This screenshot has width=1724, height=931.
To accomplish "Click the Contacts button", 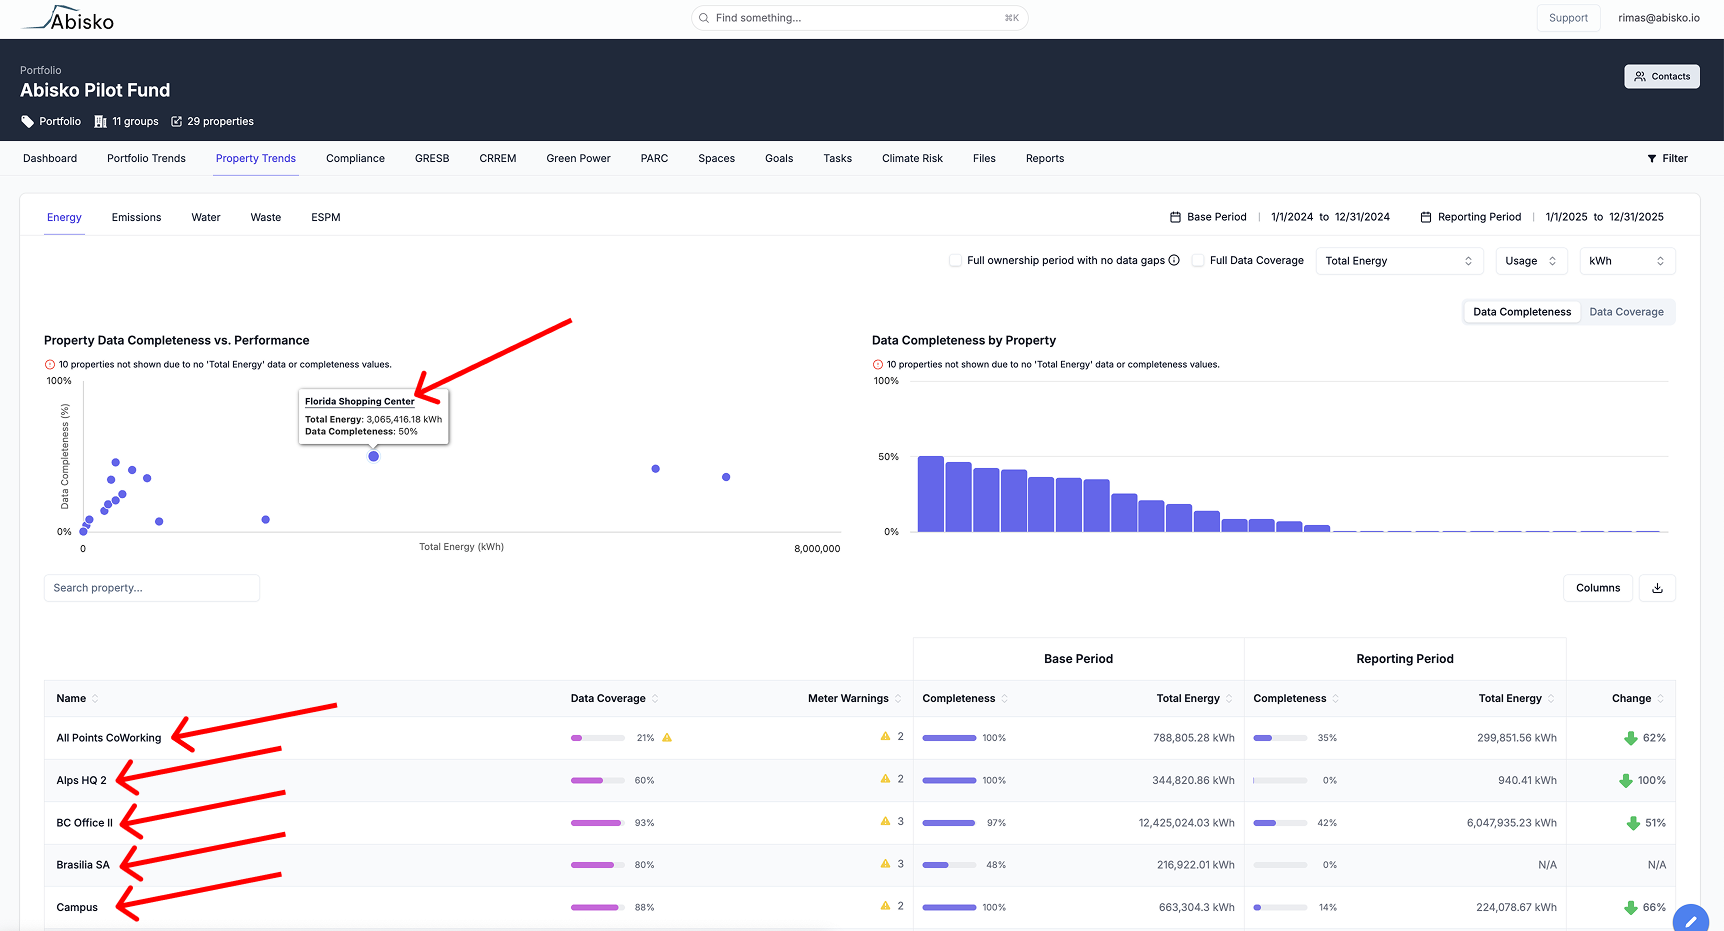I will (x=1661, y=76).
